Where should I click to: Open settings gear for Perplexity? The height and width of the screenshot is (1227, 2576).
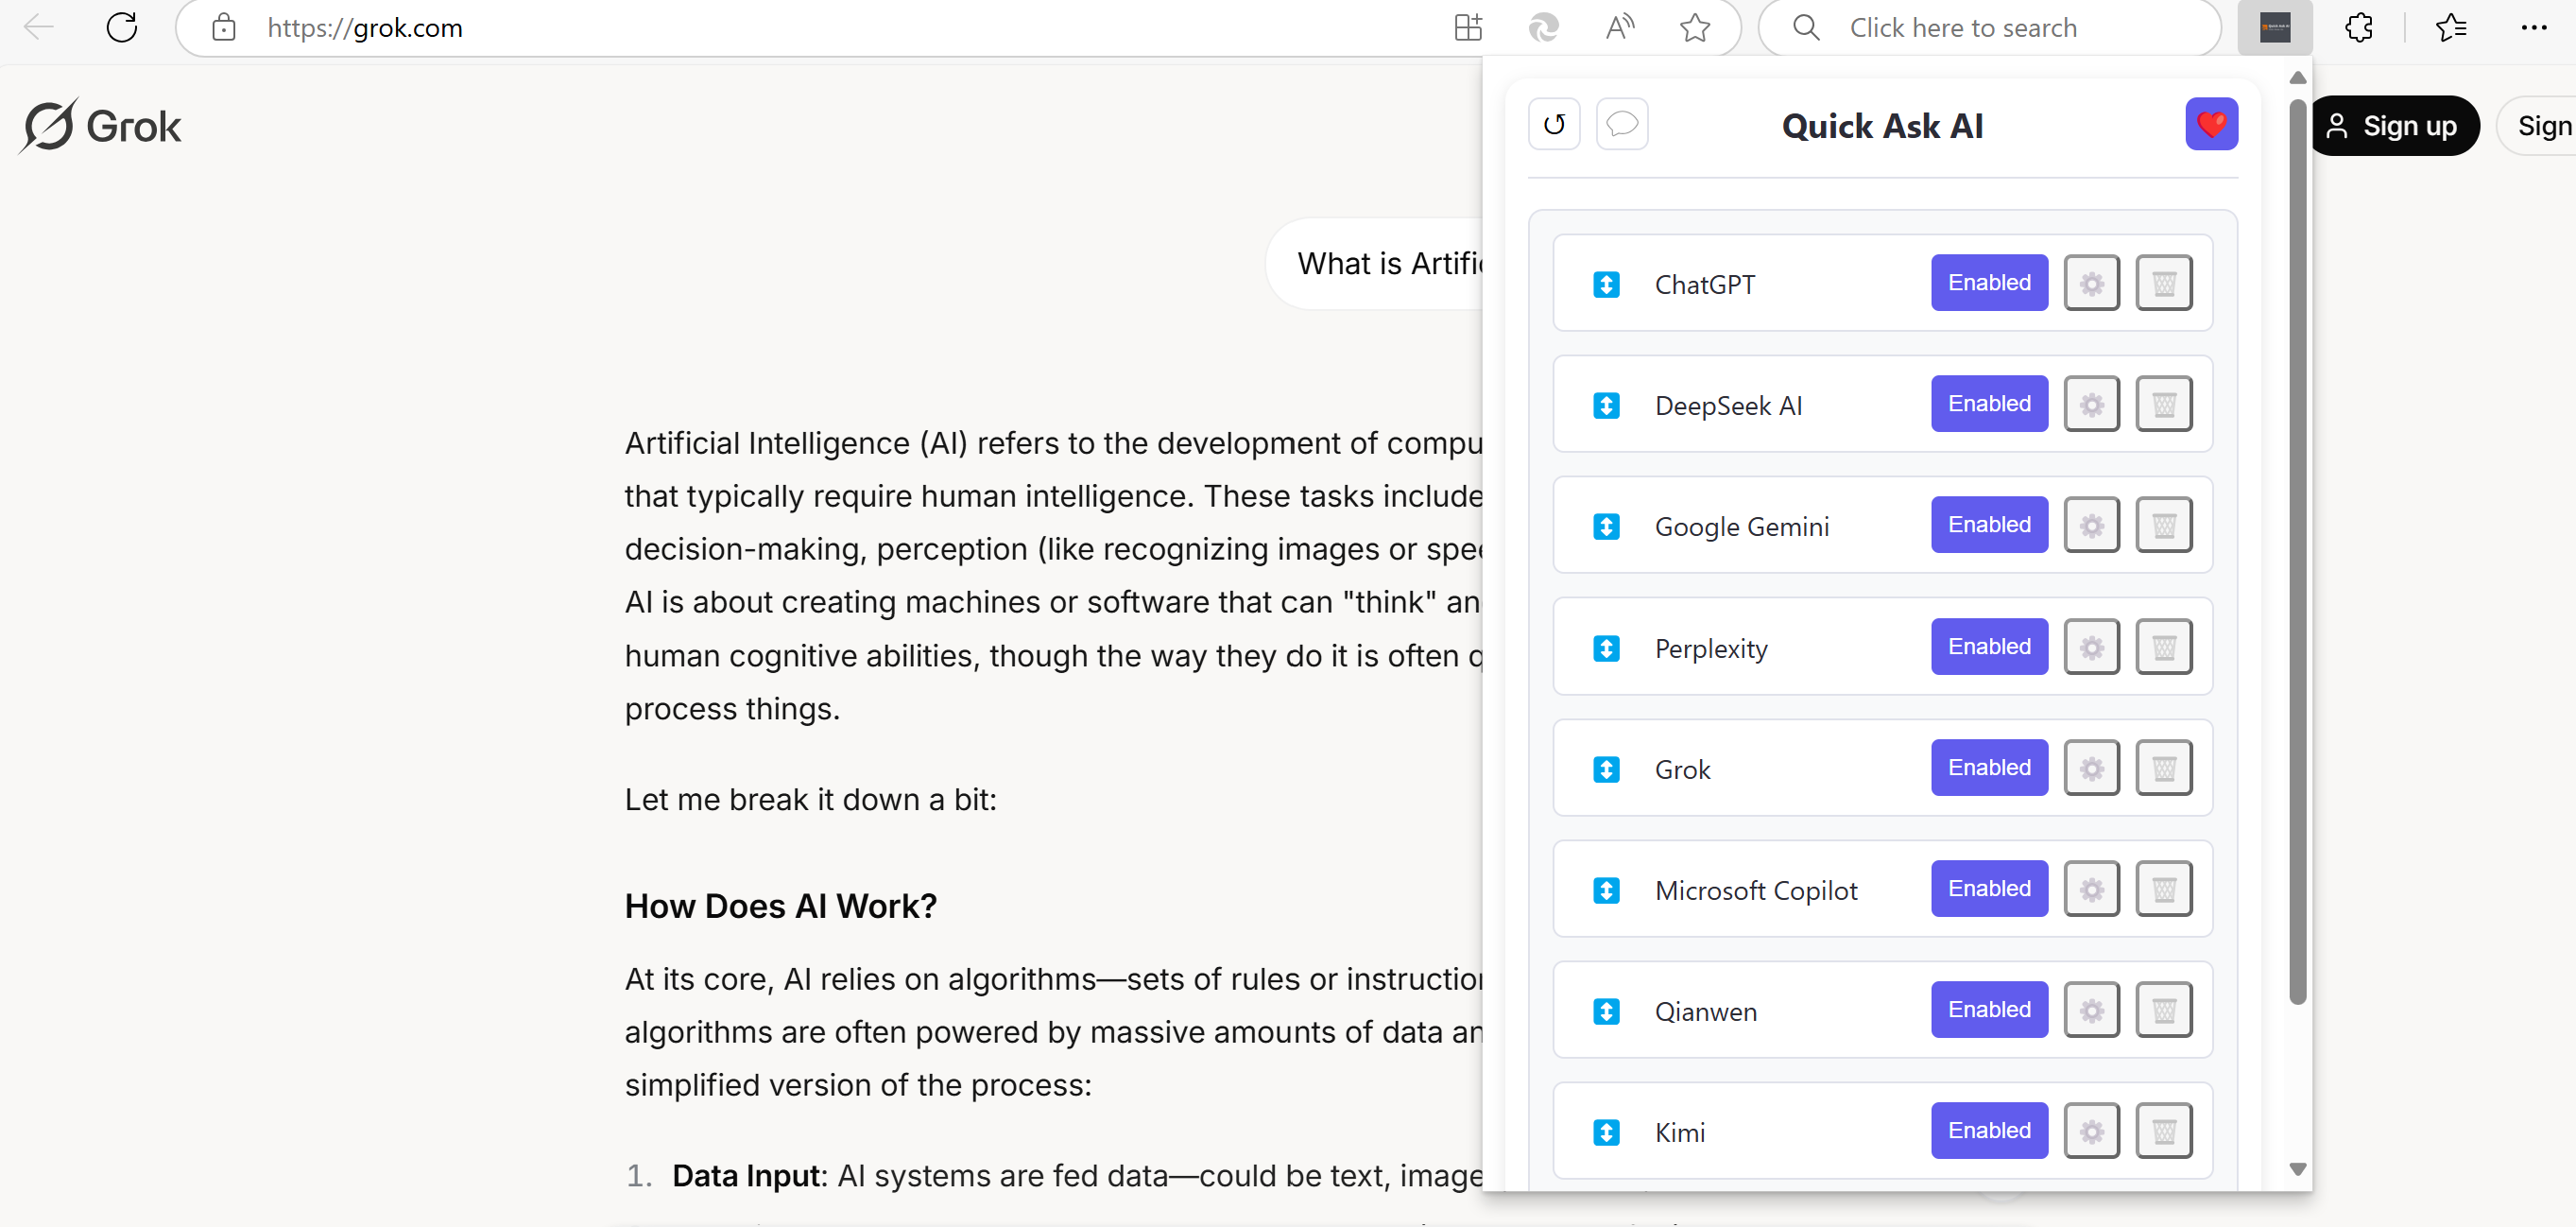click(2092, 647)
